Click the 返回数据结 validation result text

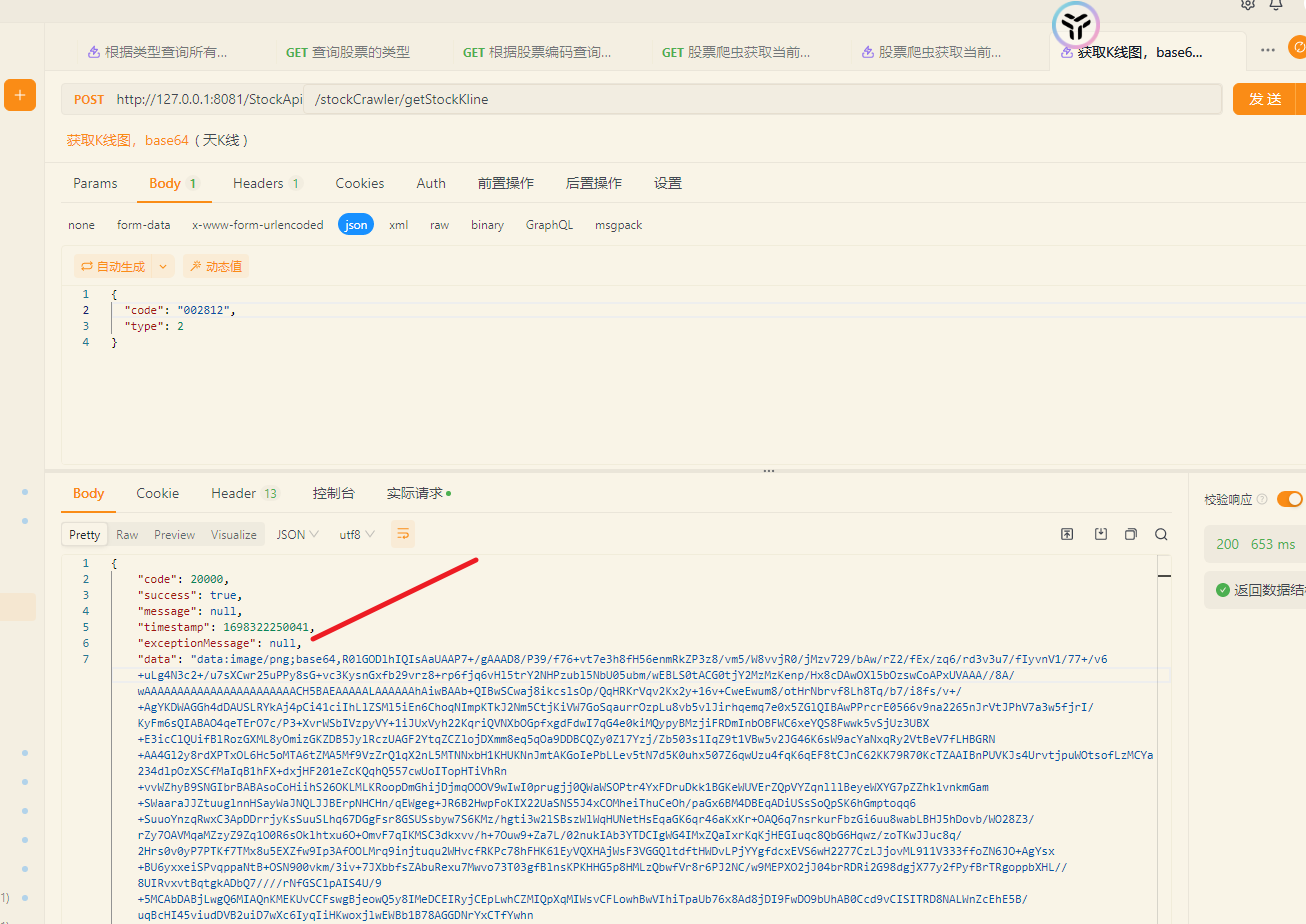point(1269,590)
